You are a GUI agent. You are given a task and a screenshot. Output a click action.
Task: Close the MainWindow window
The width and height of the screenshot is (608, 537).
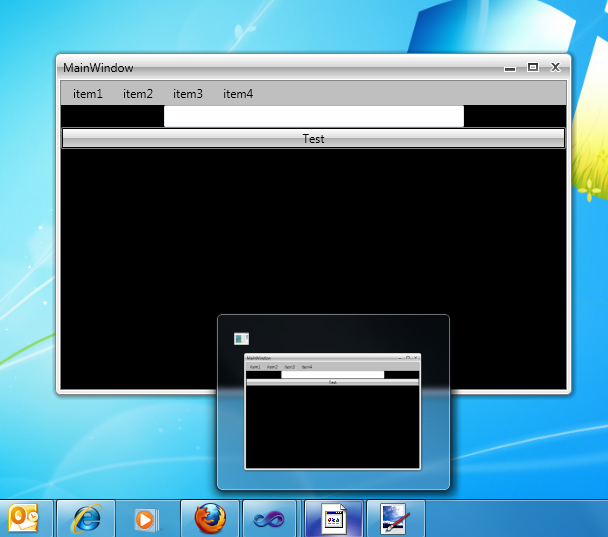[556, 67]
